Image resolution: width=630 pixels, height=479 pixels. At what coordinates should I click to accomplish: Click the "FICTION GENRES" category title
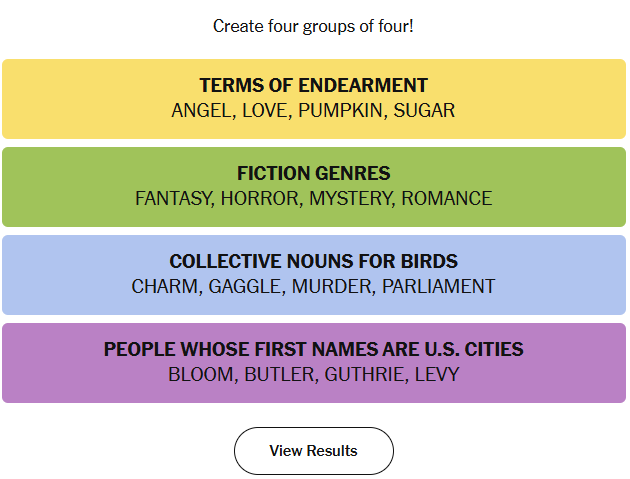click(313, 174)
